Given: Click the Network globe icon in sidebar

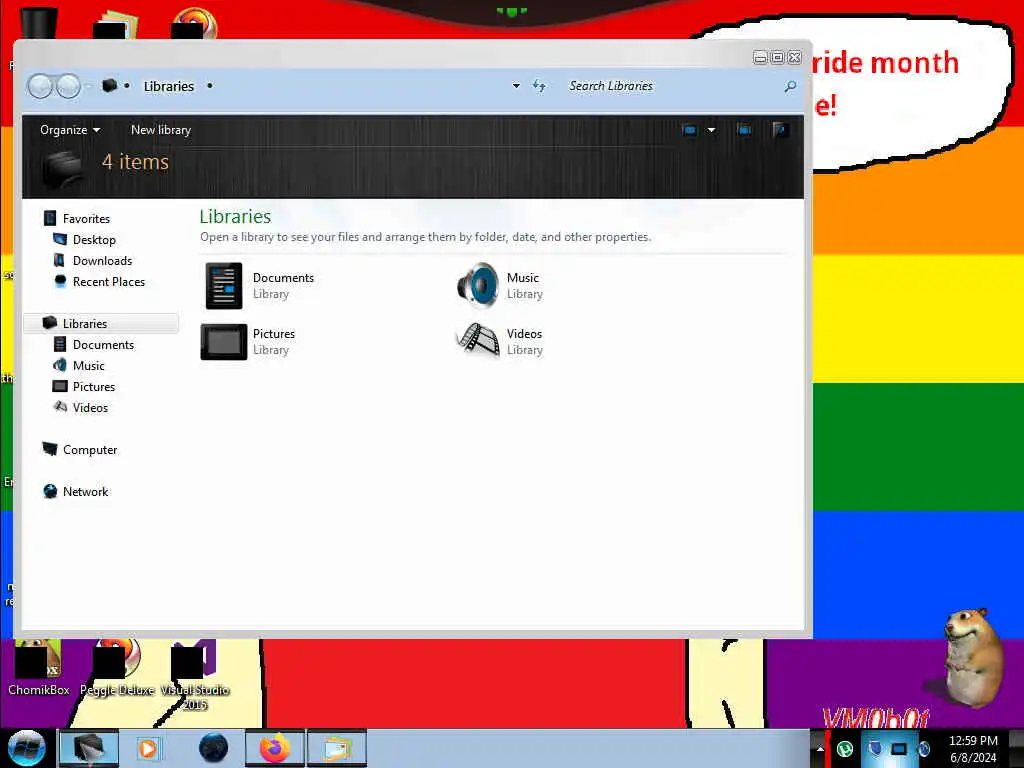Looking at the screenshot, I should [x=50, y=491].
